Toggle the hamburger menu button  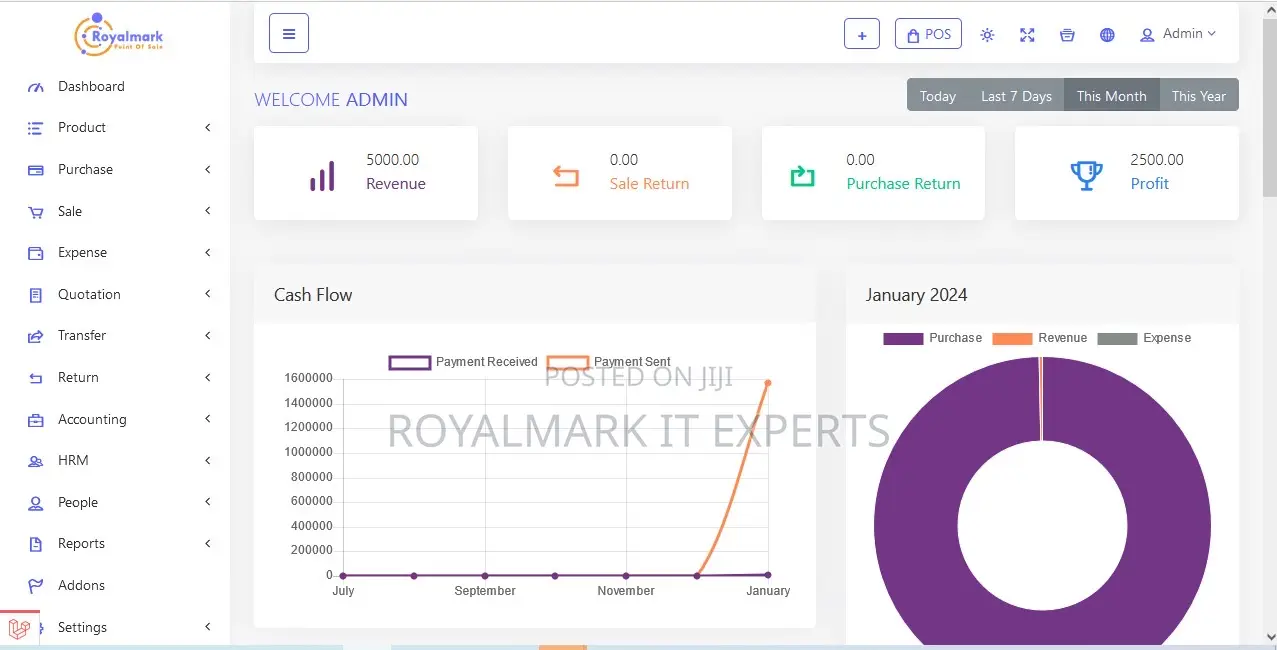click(x=289, y=33)
